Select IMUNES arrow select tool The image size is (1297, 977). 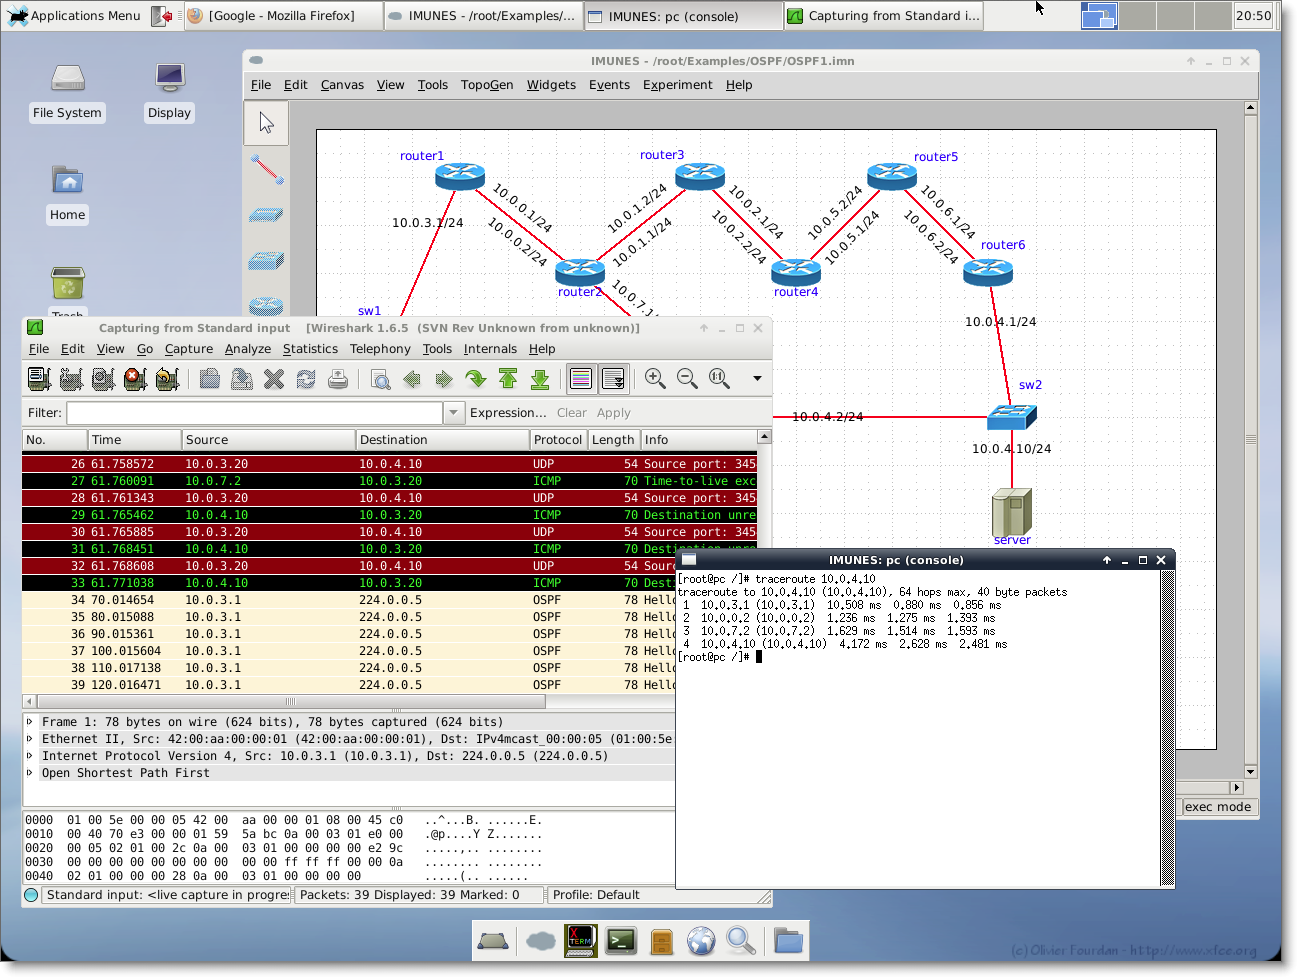coord(266,123)
